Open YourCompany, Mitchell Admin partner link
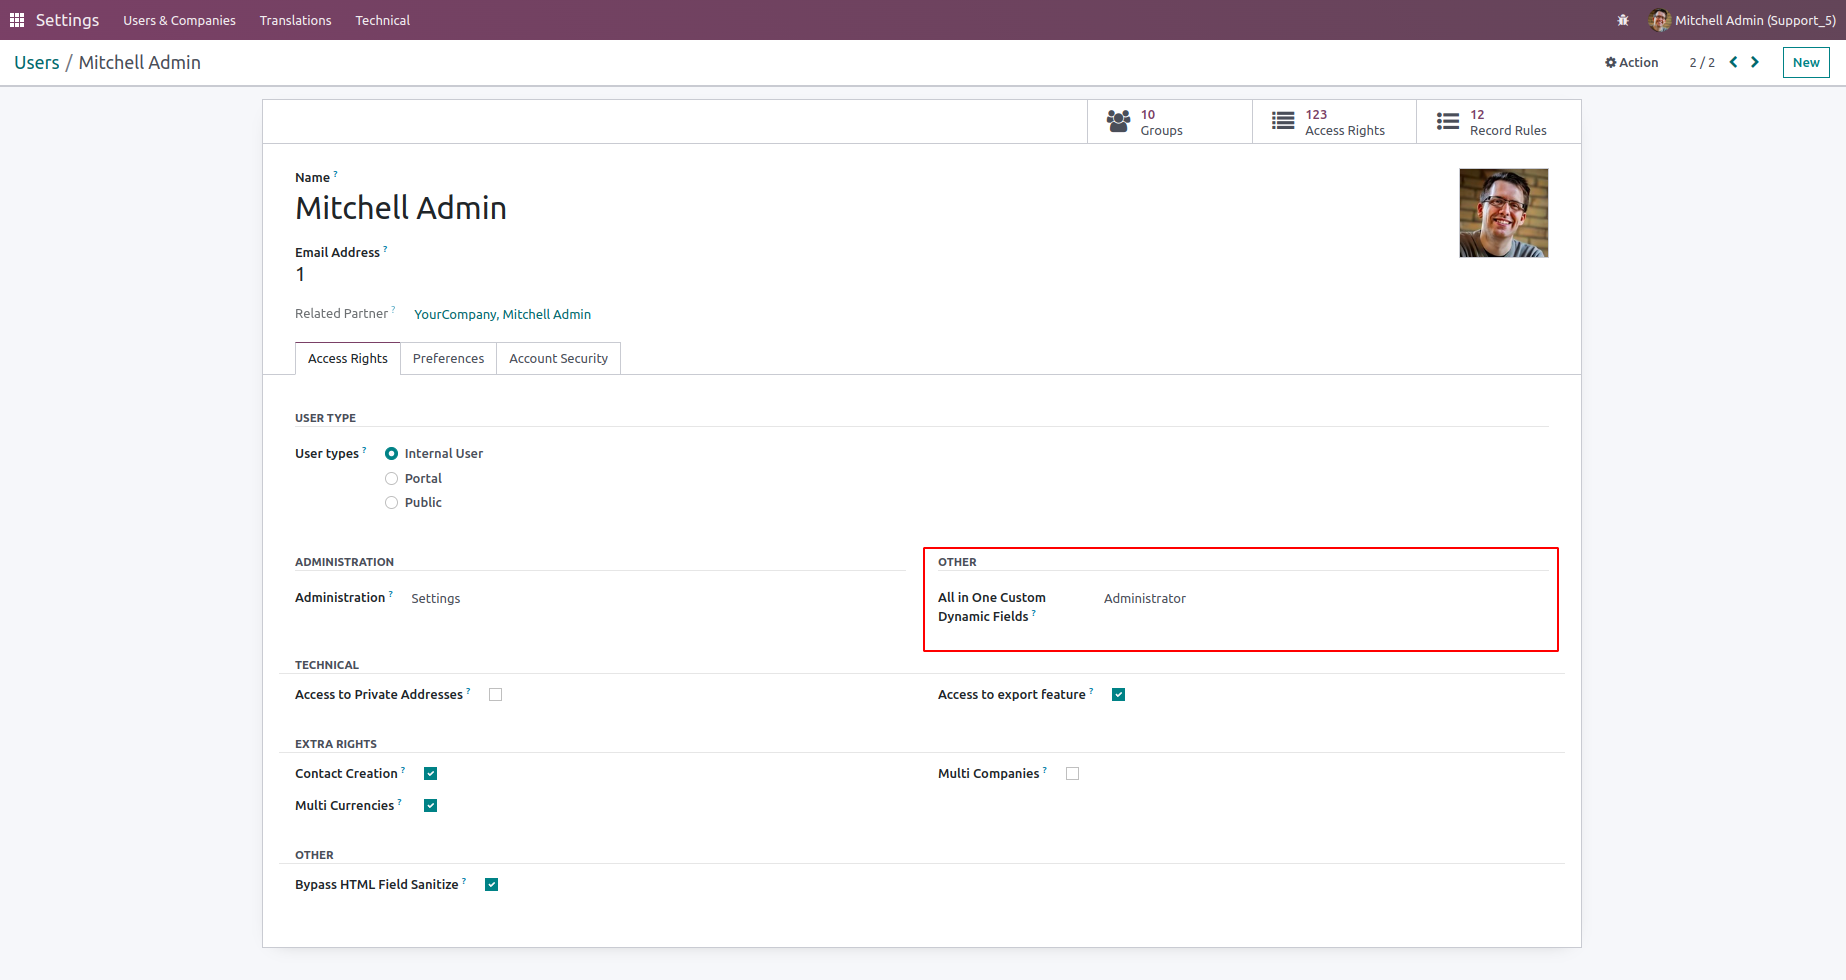 (503, 315)
